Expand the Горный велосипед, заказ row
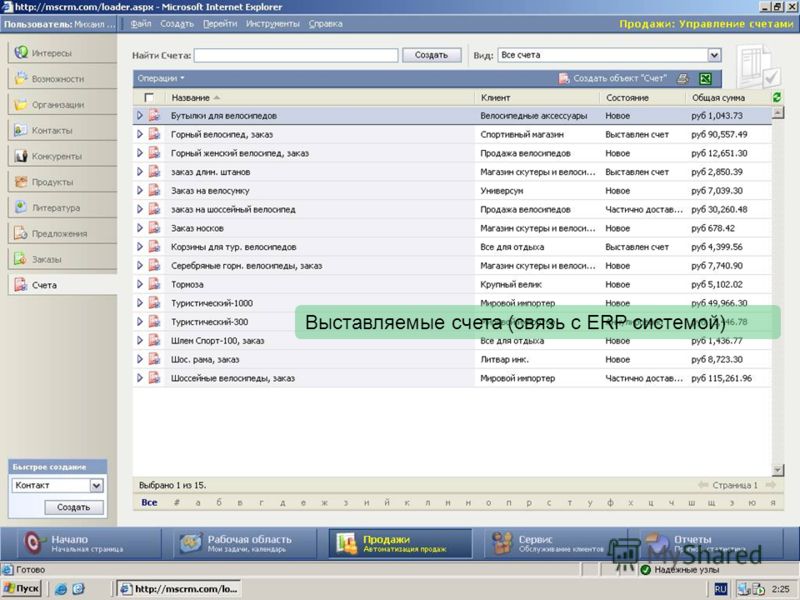This screenshot has width=800, height=600. pyautogui.click(x=140, y=134)
